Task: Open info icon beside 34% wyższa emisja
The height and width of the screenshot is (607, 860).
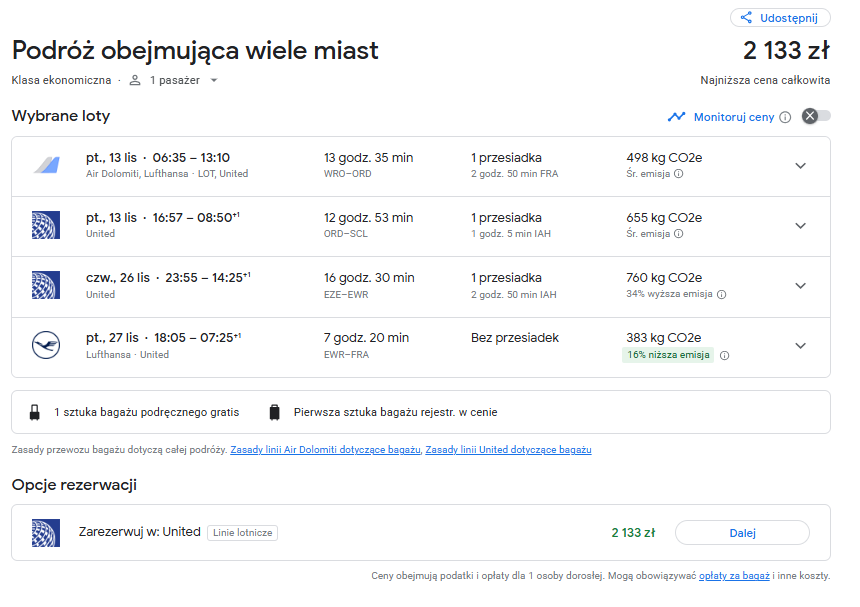Action: click(x=722, y=294)
